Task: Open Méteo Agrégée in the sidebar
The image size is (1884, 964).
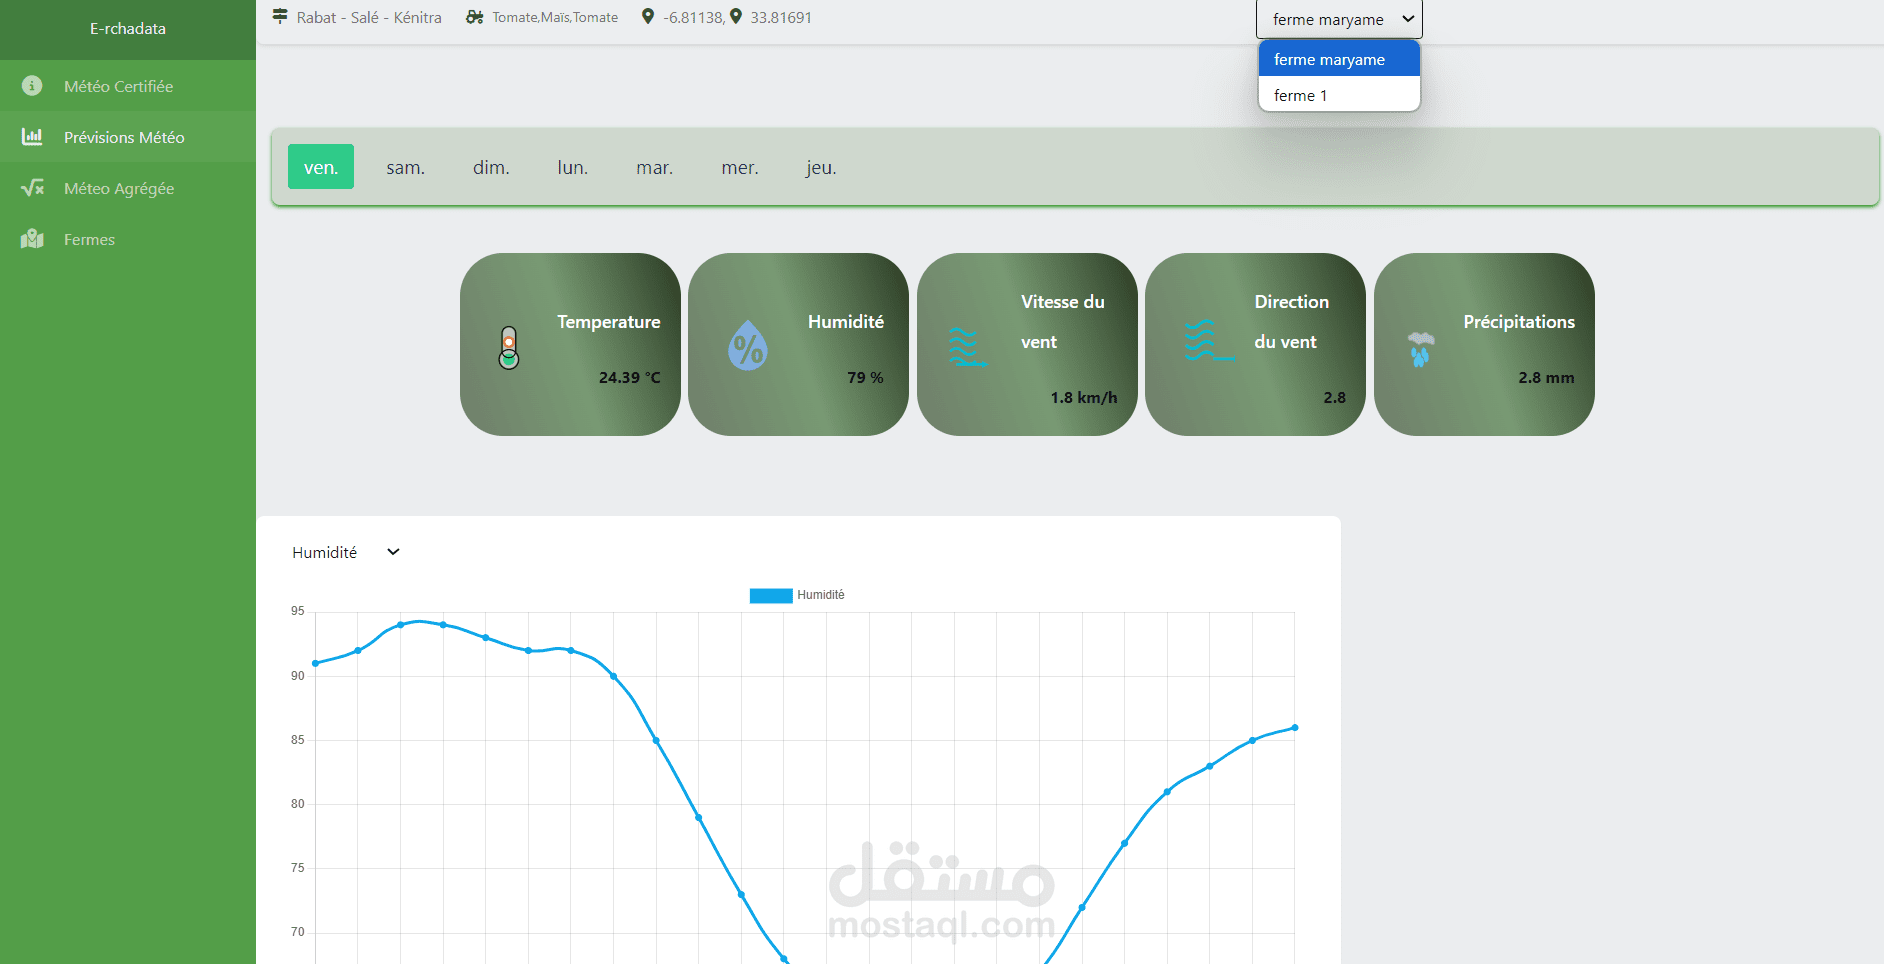Action: (x=128, y=188)
